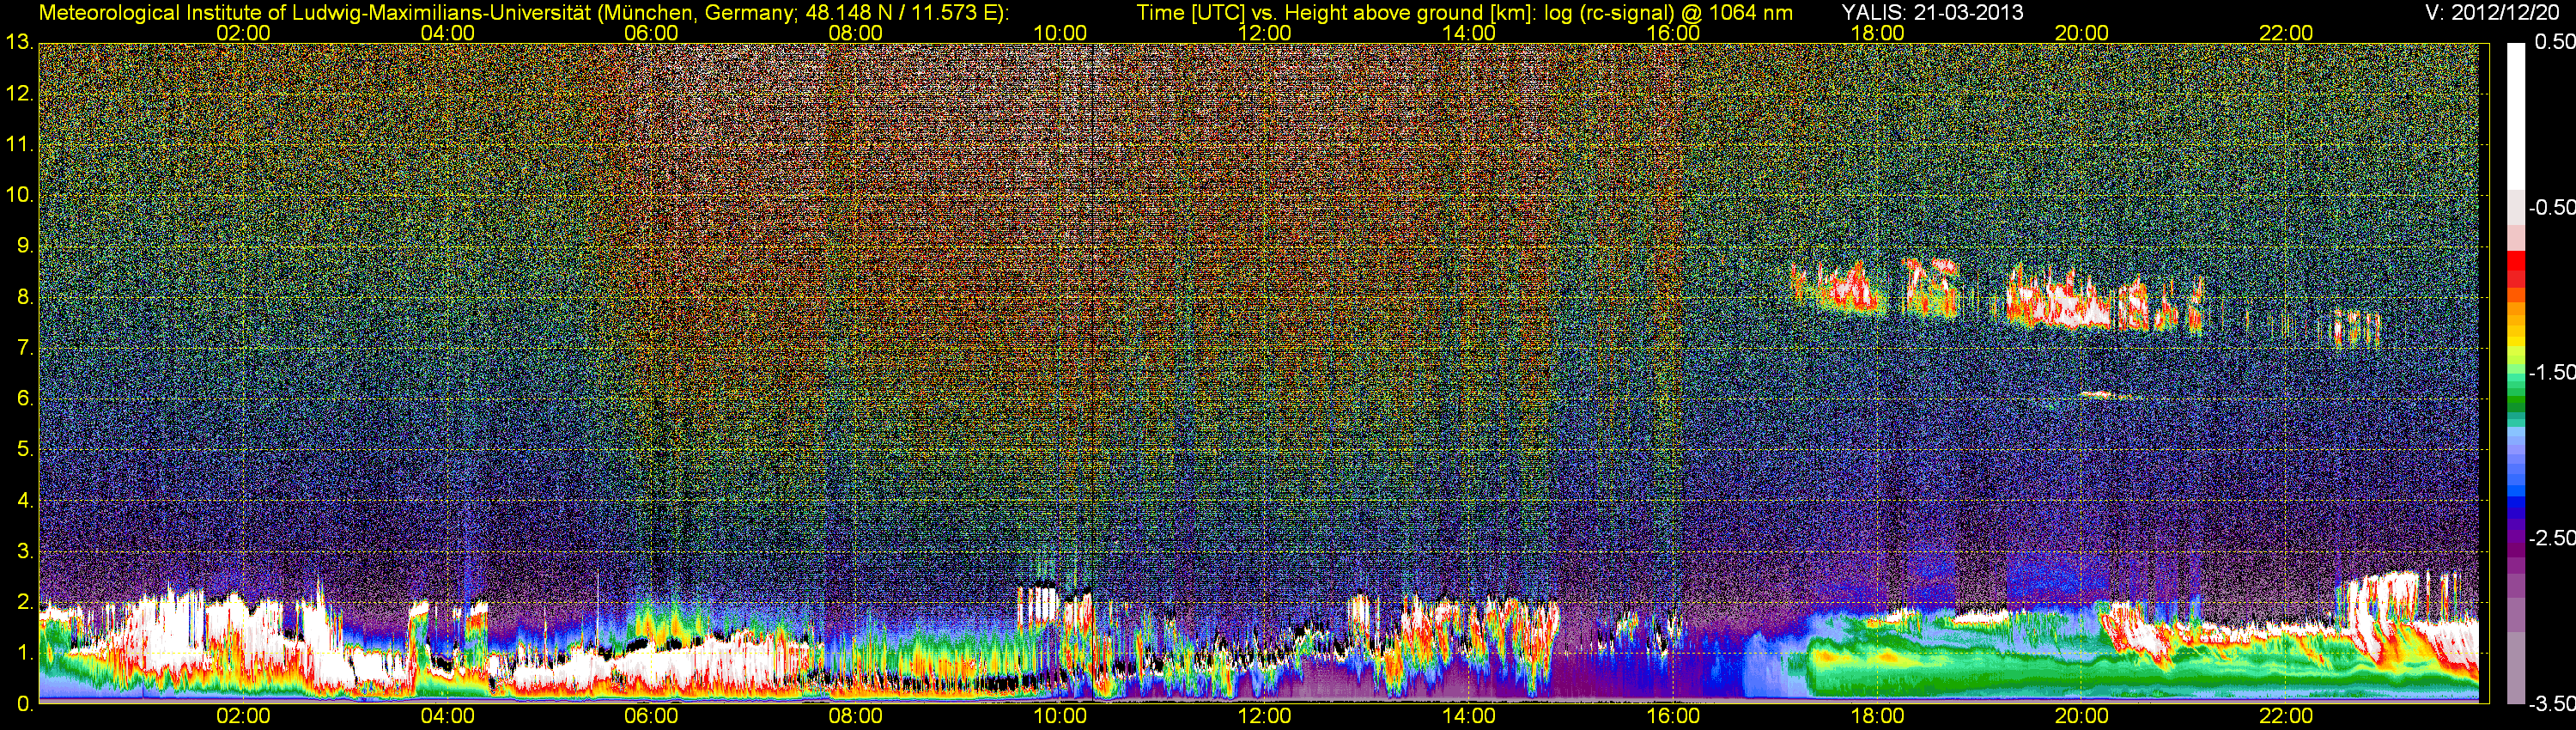Click the white segment of the colorbar
Image resolution: width=2576 pixels, height=730 pixels.
pos(2515,117)
